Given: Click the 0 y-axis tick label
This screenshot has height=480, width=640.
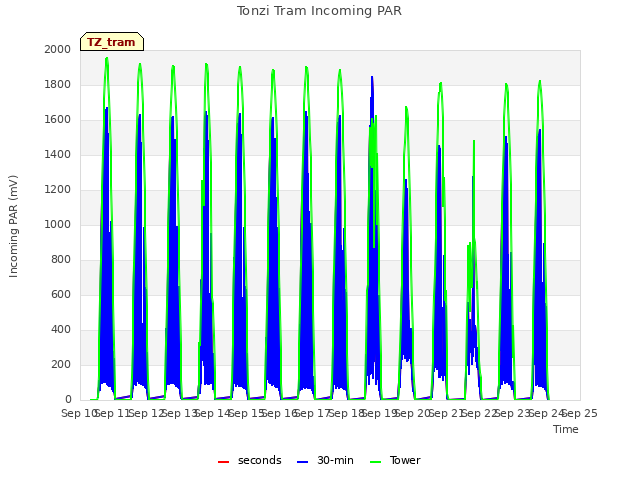Looking at the screenshot, I should click(x=68, y=399).
